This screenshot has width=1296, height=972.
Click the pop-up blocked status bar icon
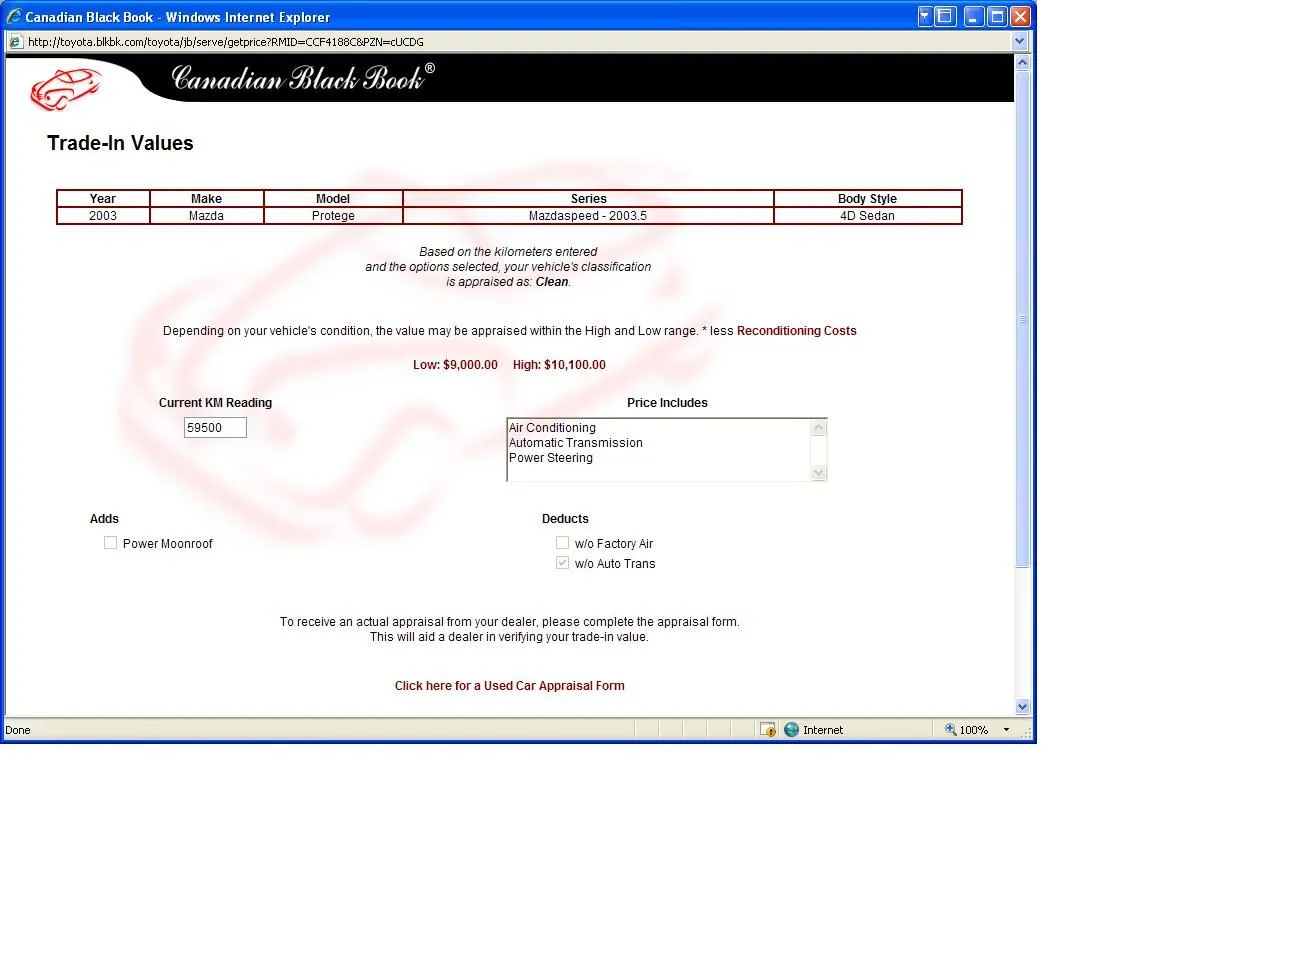[x=767, y=730]
